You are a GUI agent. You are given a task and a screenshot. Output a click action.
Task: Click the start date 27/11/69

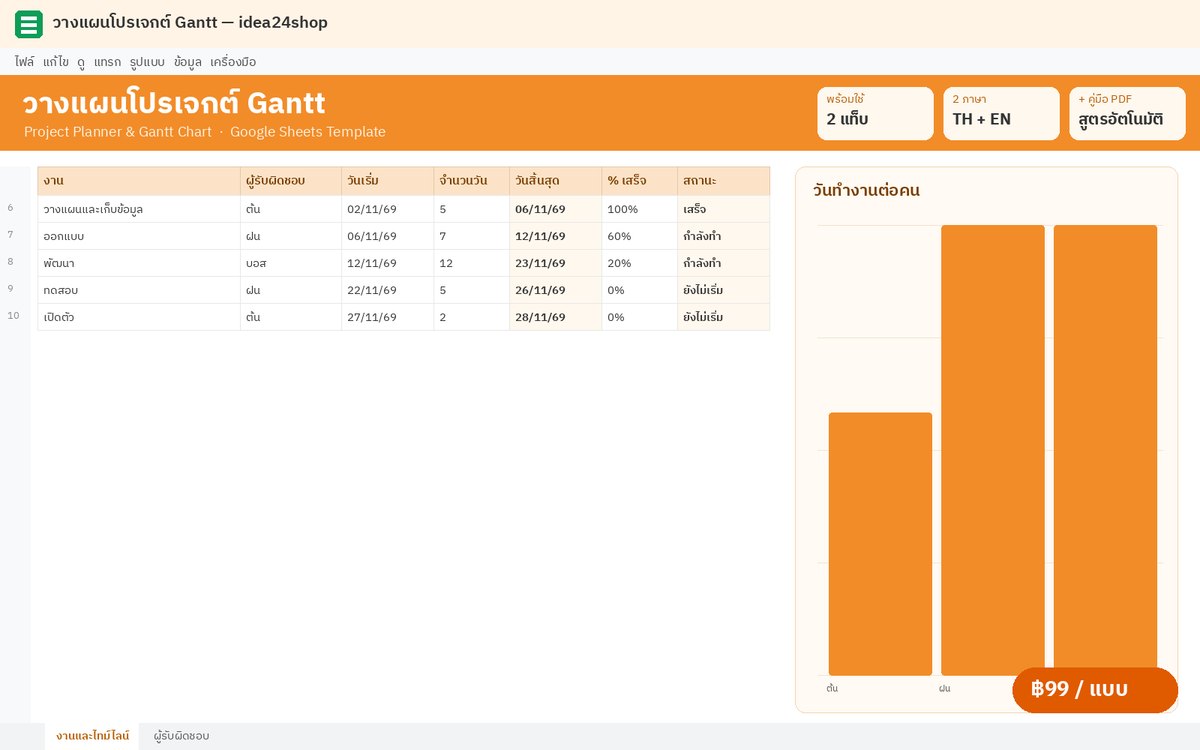[x=388, y=317]
